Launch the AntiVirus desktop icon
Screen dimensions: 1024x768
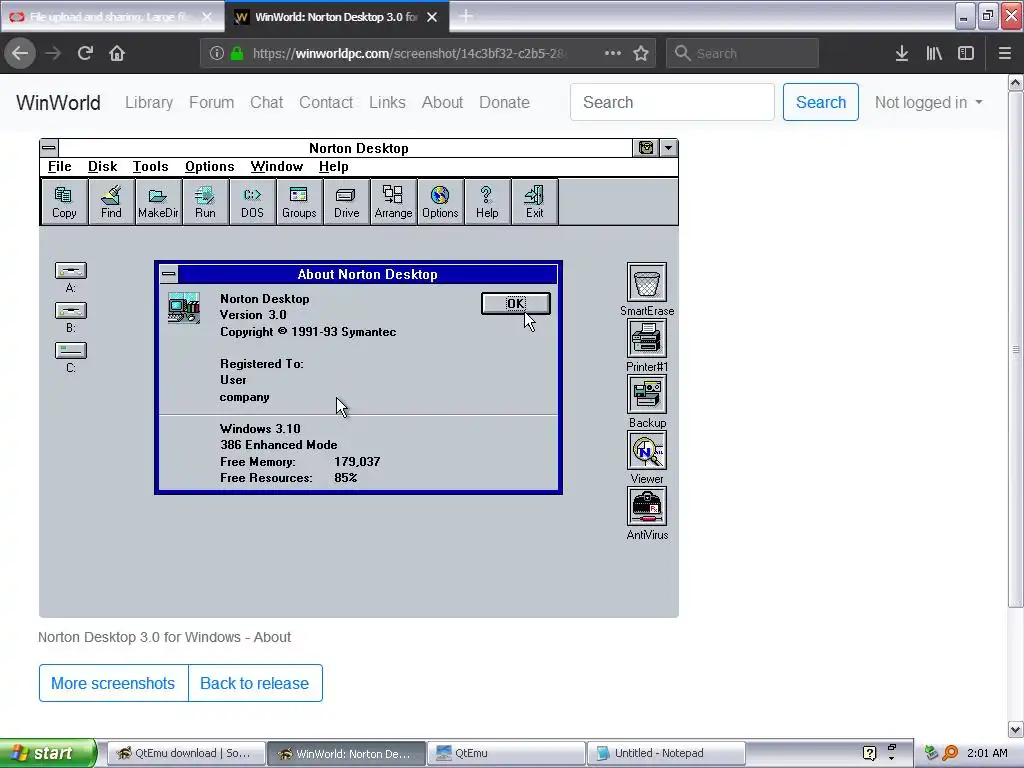pyautogui.click(x=647, y=507)
